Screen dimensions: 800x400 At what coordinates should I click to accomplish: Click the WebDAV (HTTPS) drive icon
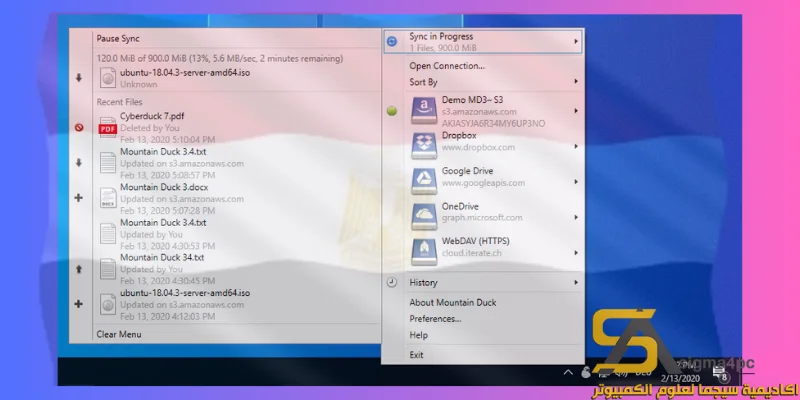pos(424,252)
